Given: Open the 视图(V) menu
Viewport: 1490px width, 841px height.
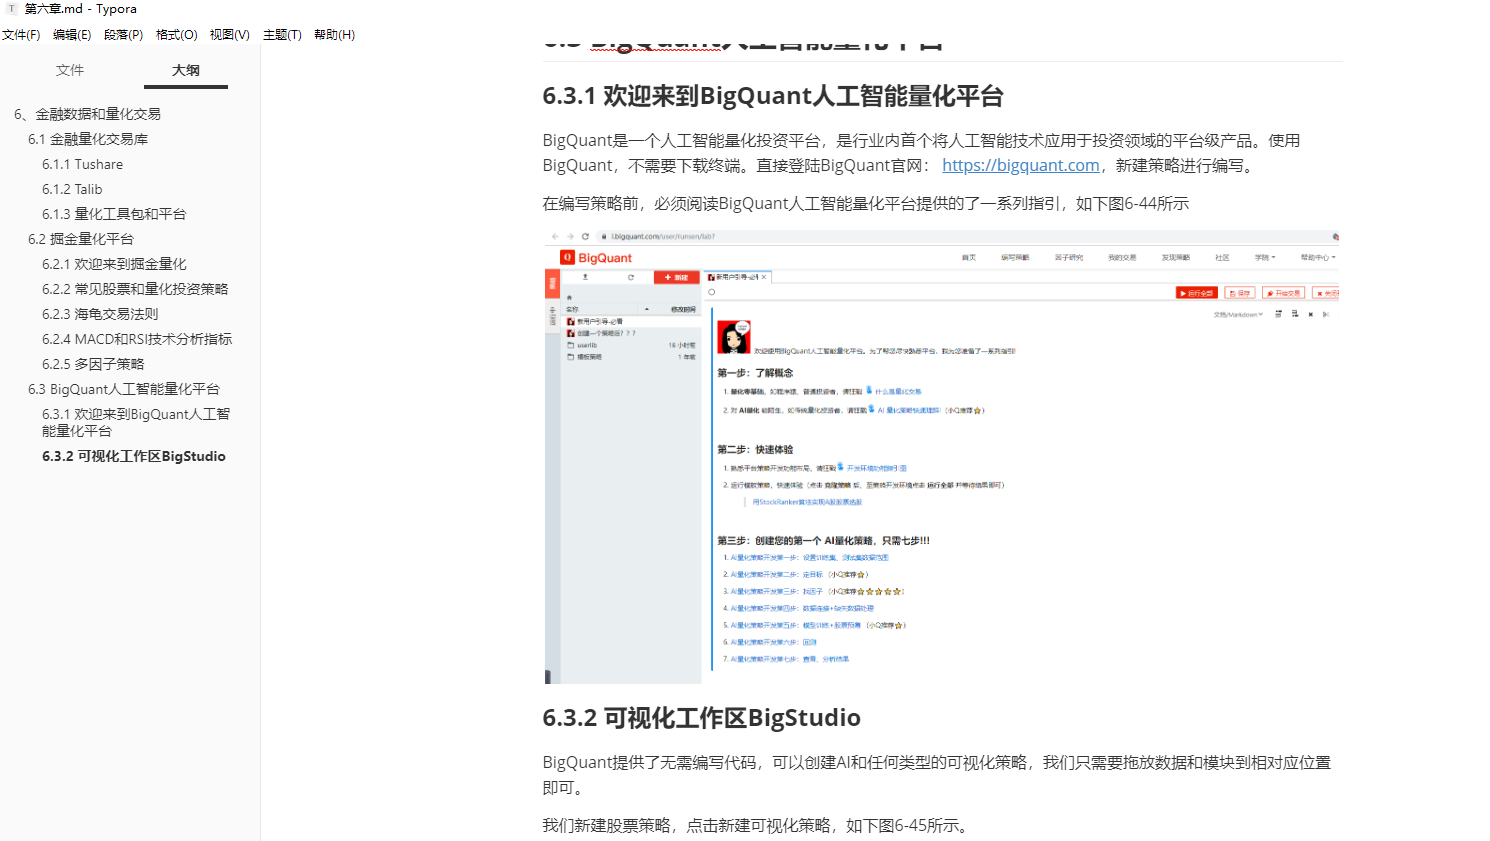Looking at the screenshot, I should tap(229, 33).
